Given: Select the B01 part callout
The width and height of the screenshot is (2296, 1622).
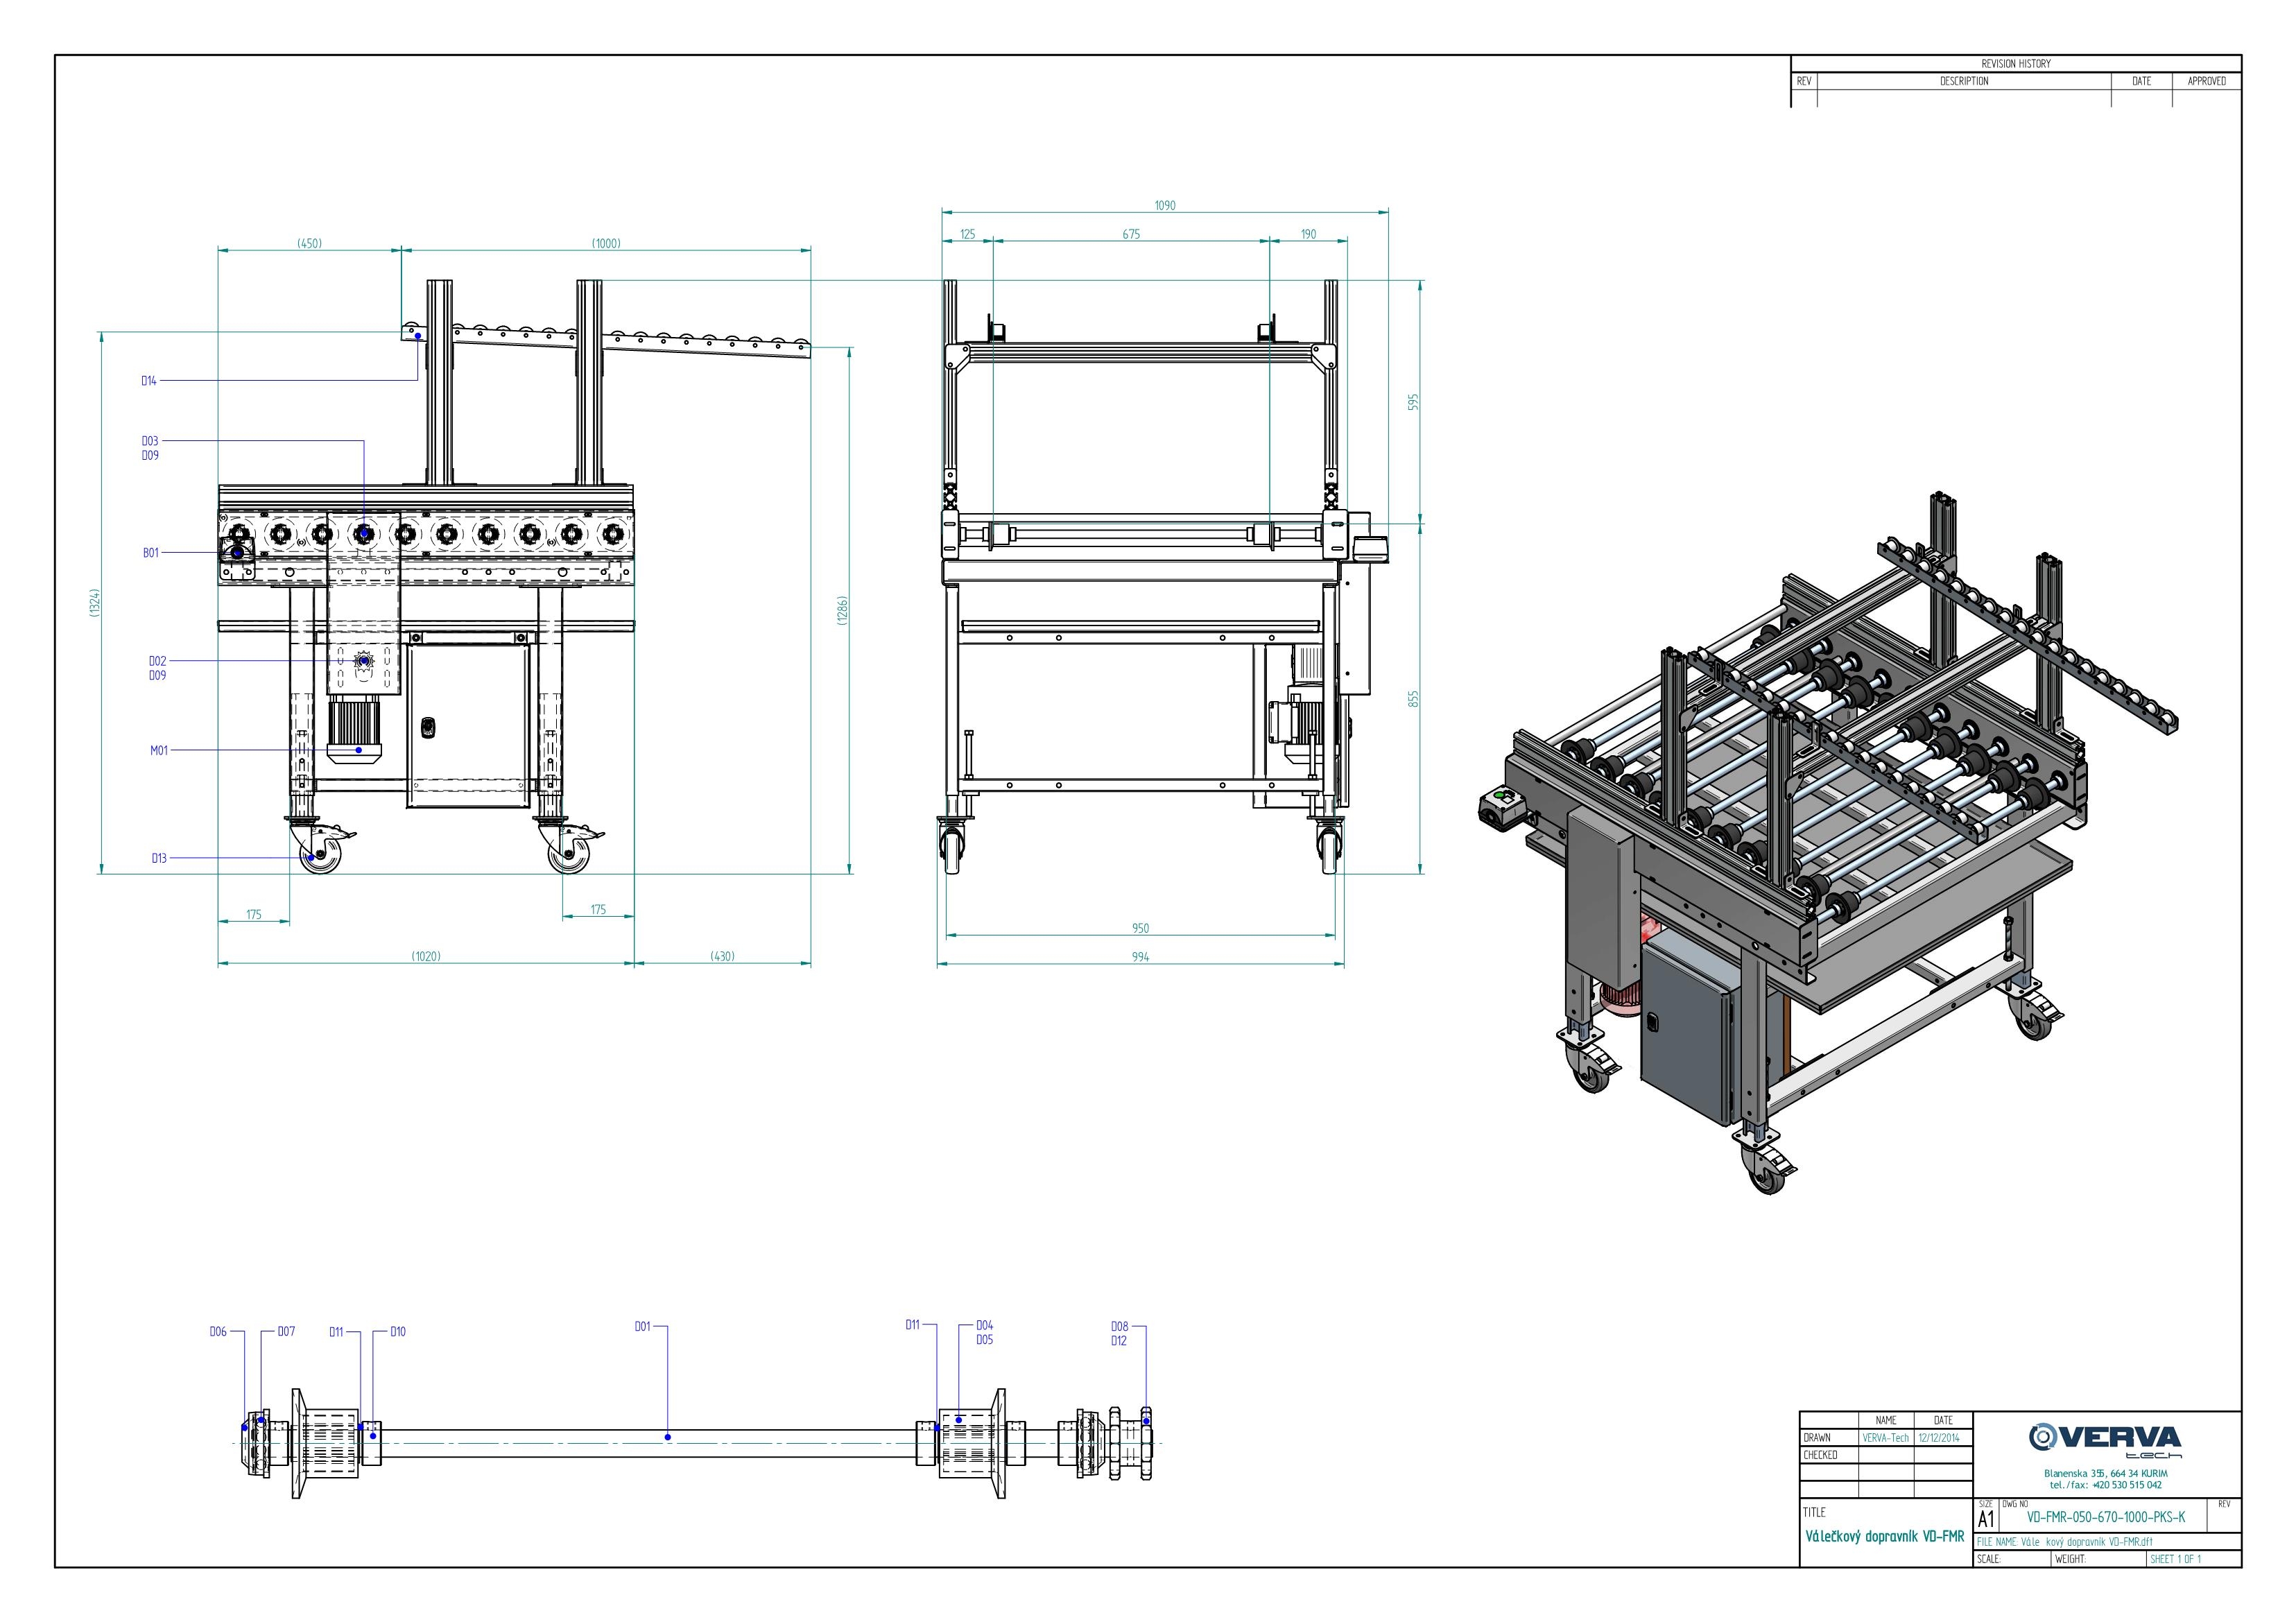Looking at the screenshot, I should pos(150,553).
